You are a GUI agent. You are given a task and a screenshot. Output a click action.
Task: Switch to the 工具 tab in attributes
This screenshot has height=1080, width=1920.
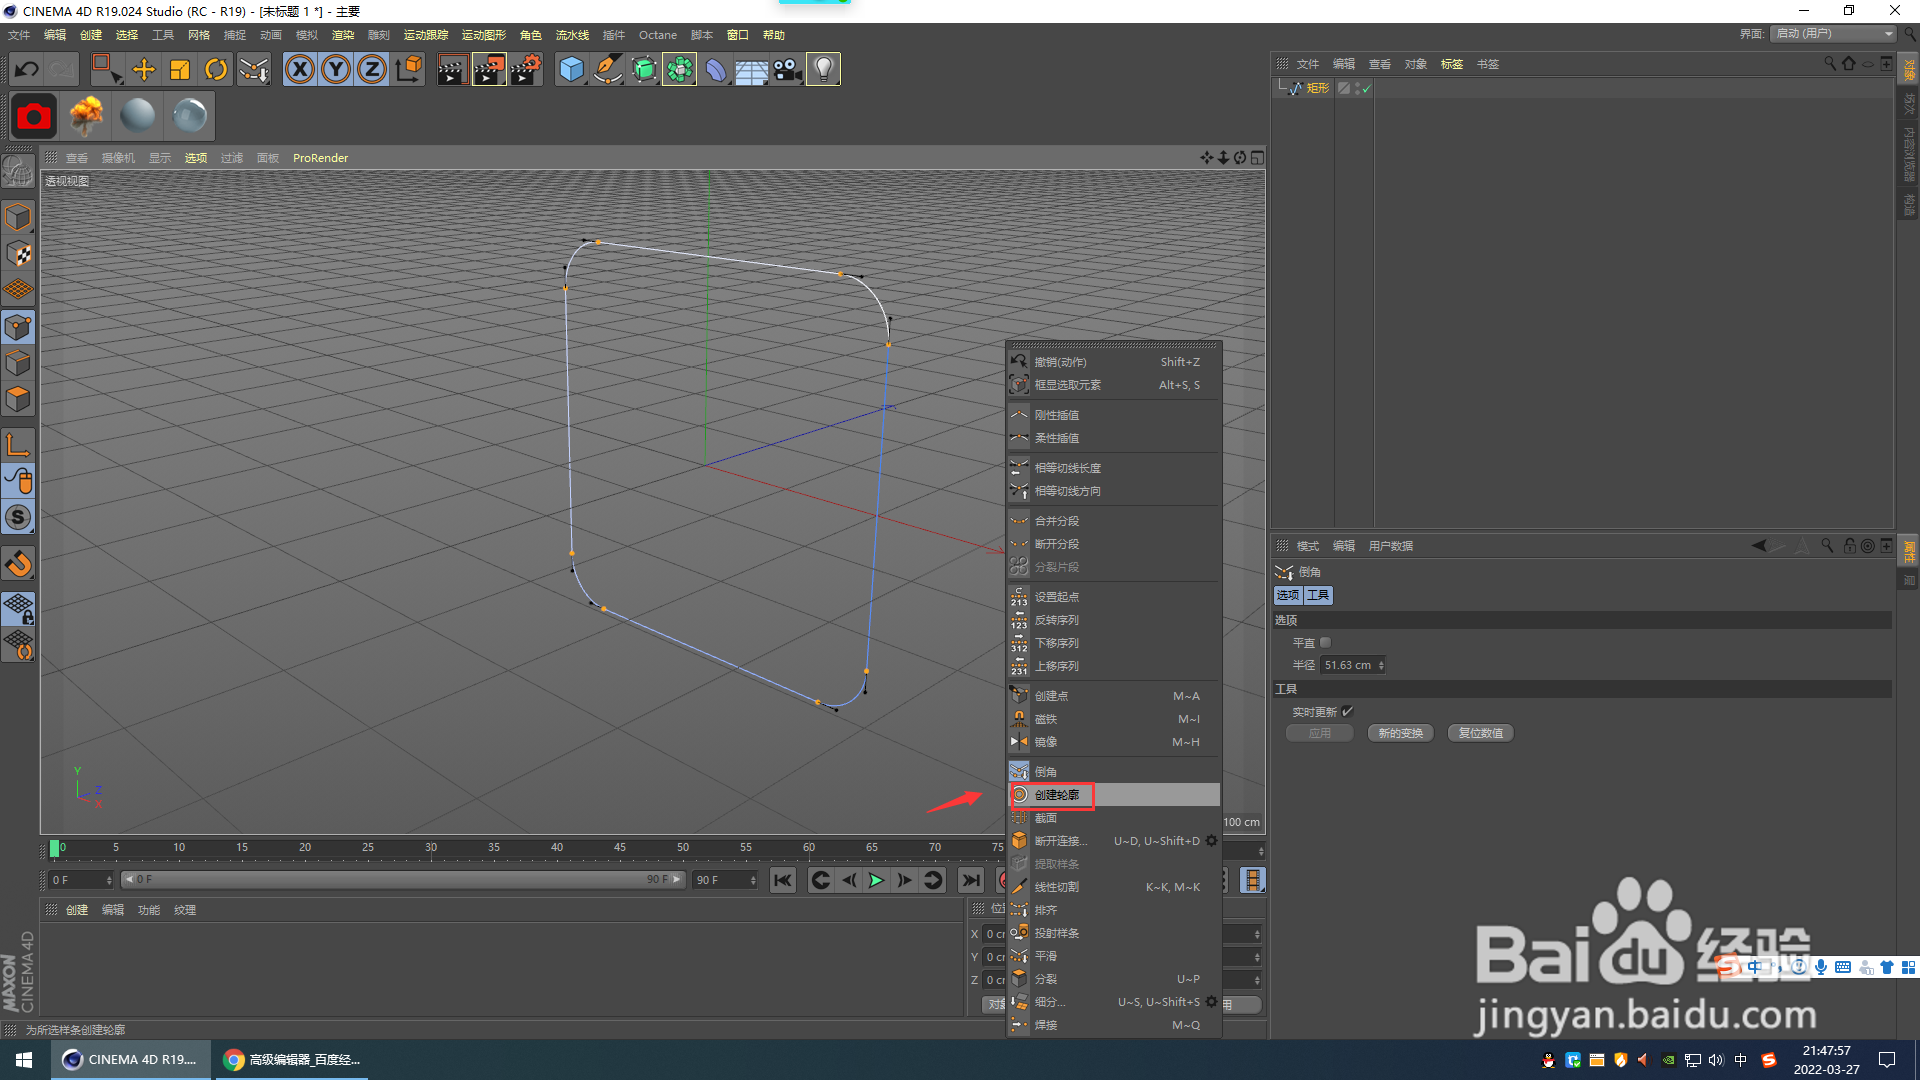coord(1318,595)
